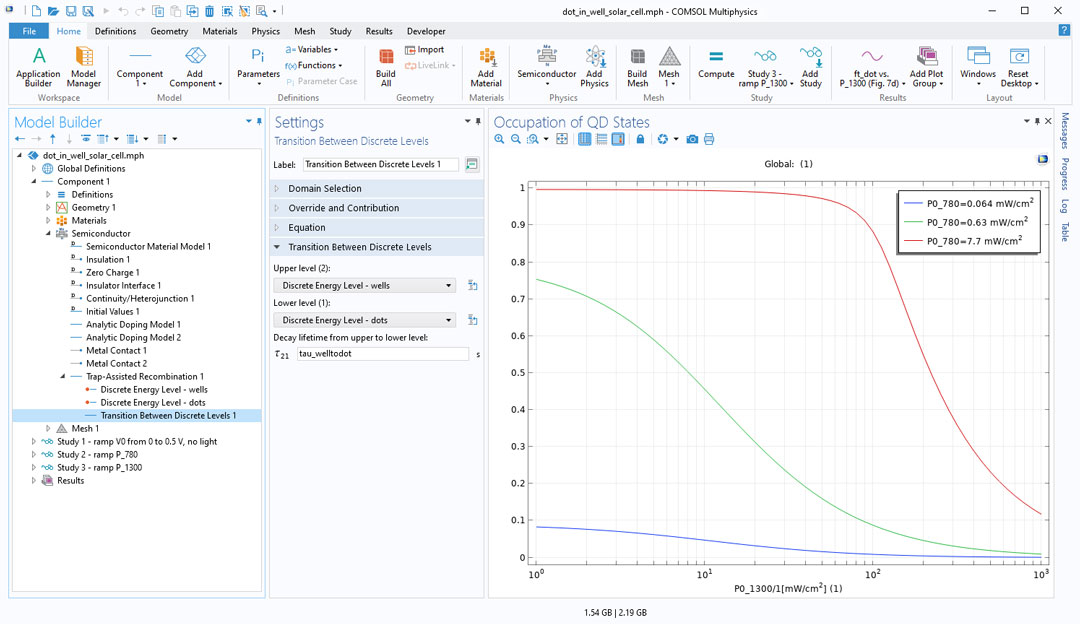The height and width of the screenshot is (624, 1080).
Task: Click the Build All geometry icon
Action: [386, 66]
